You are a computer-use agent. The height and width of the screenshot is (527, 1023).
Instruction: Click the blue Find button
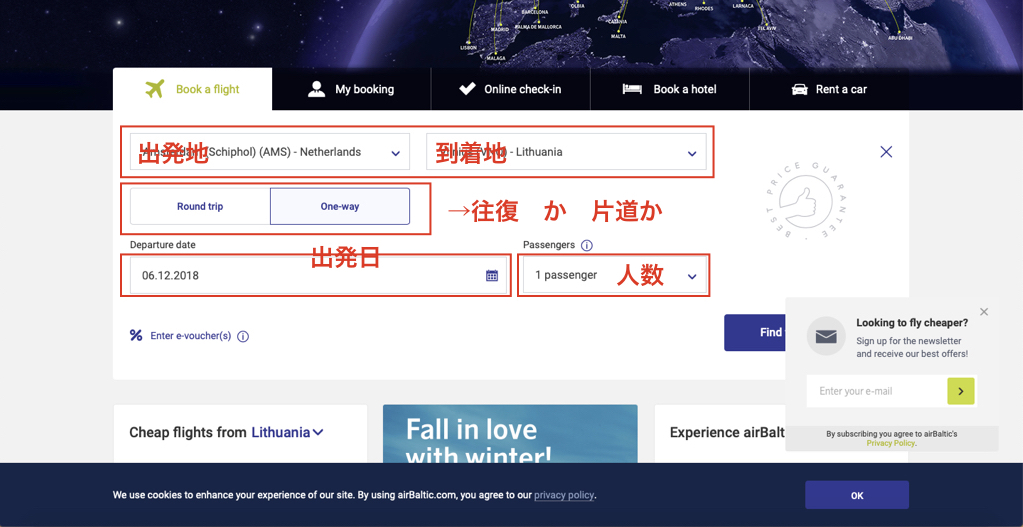click(755, 333)
